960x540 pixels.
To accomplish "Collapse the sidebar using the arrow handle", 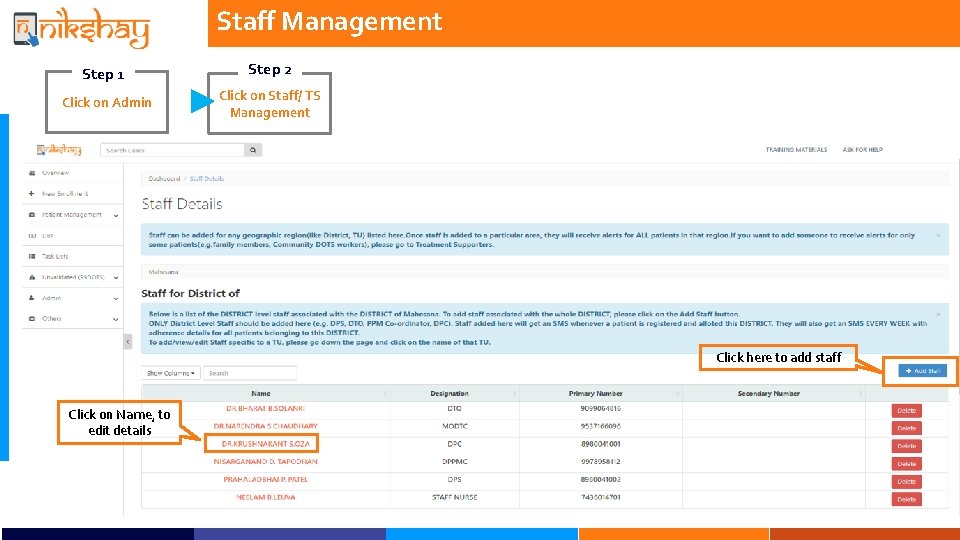I will (128, 342).
